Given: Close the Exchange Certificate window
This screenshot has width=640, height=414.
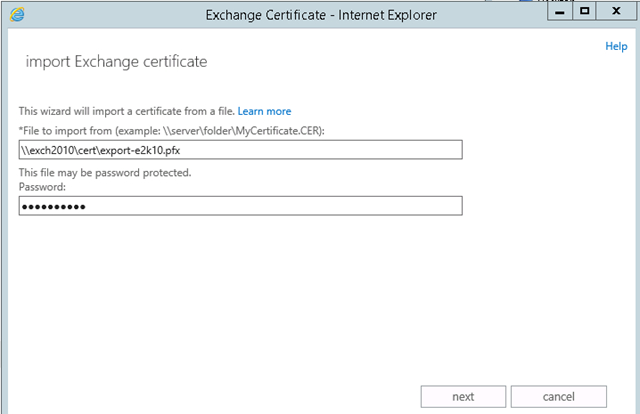Looking at the screenshot, I should click(617, 11).
